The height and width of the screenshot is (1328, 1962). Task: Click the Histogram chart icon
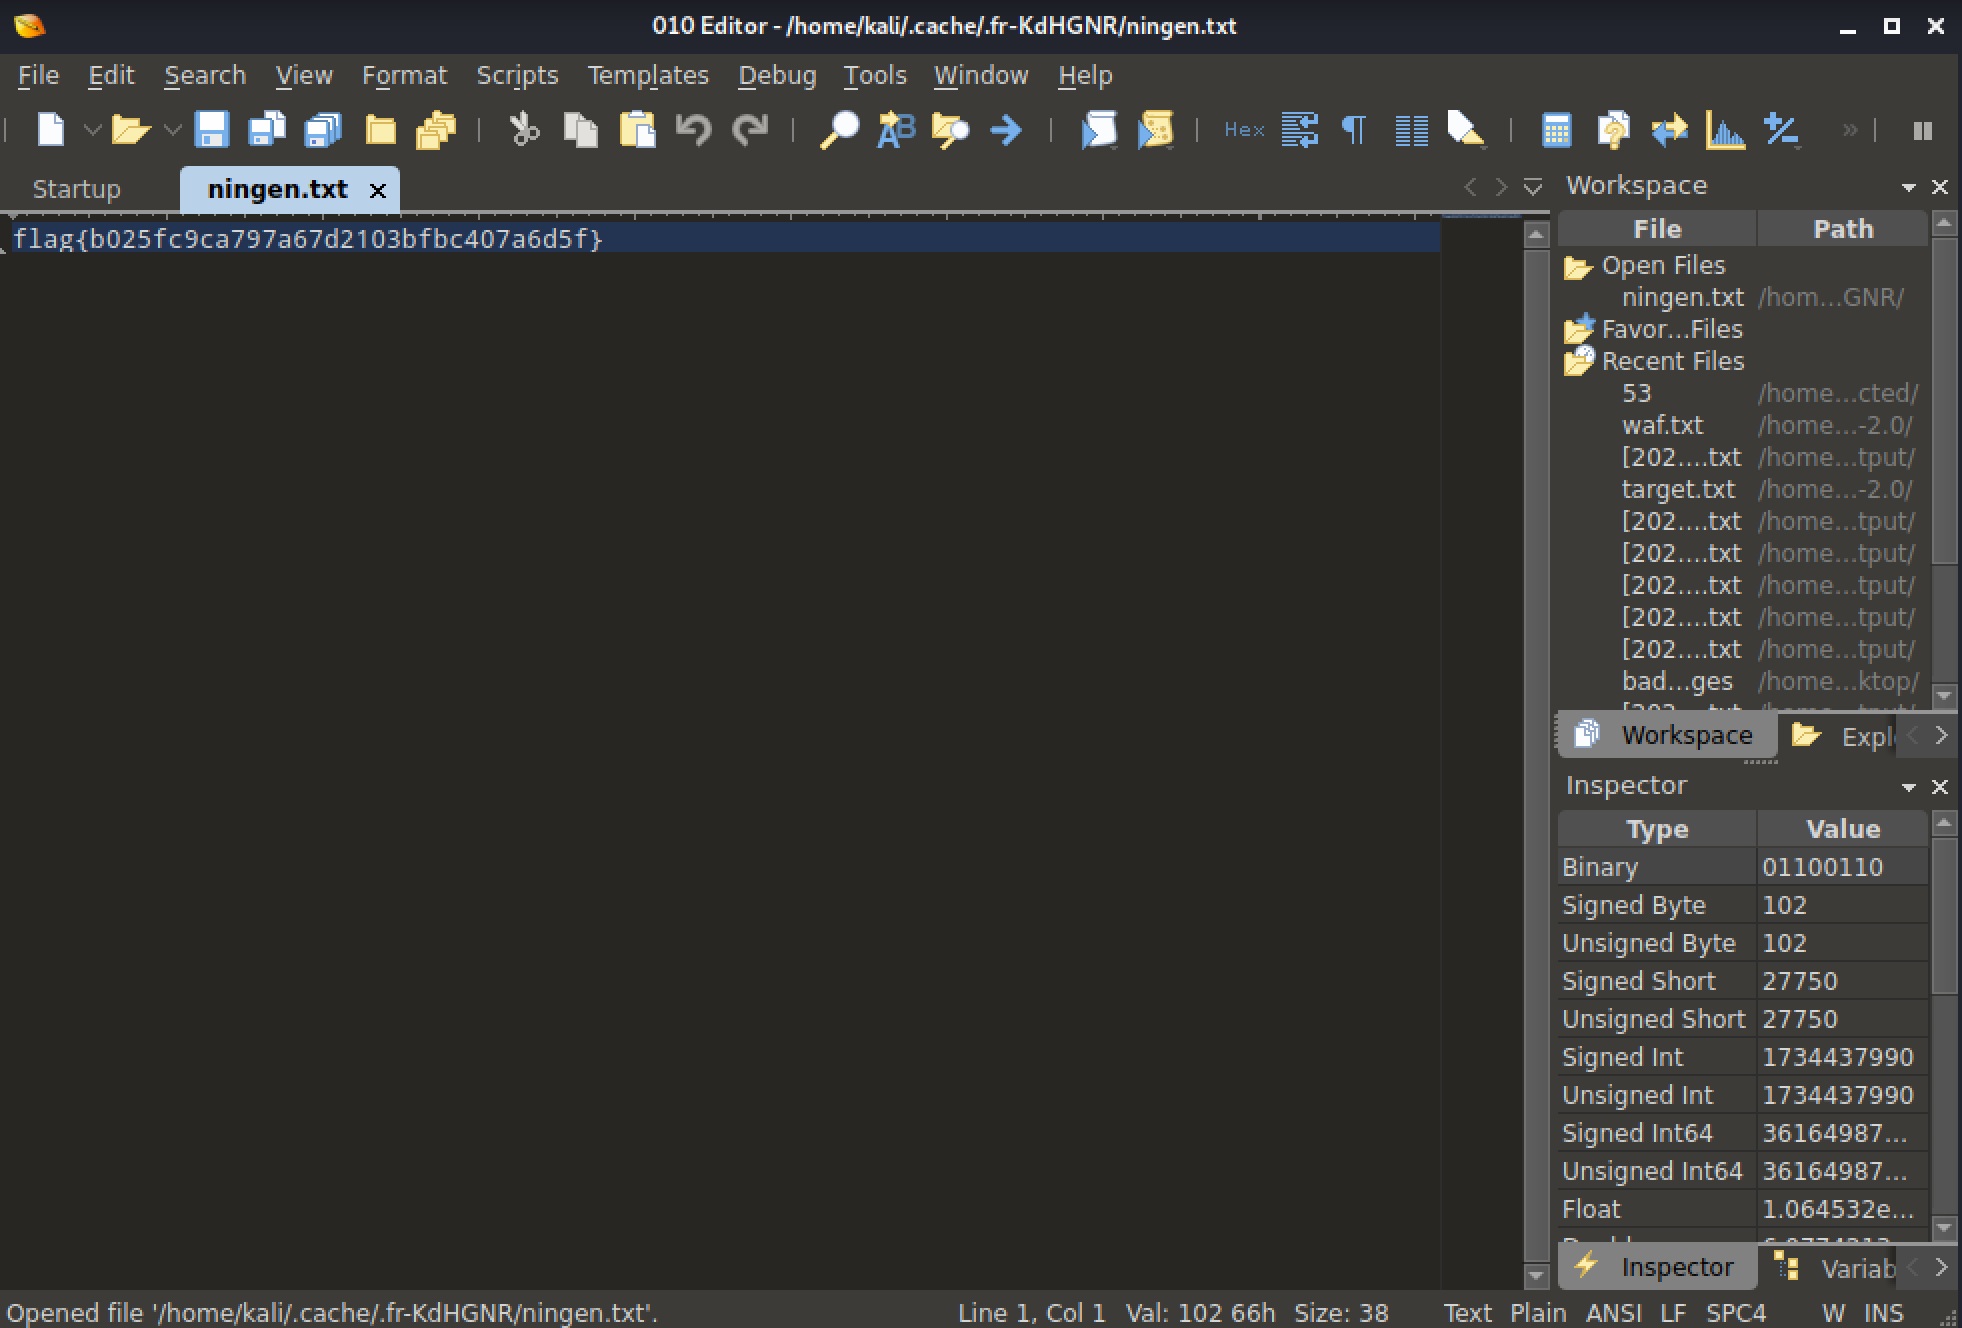pos(1725,130)
